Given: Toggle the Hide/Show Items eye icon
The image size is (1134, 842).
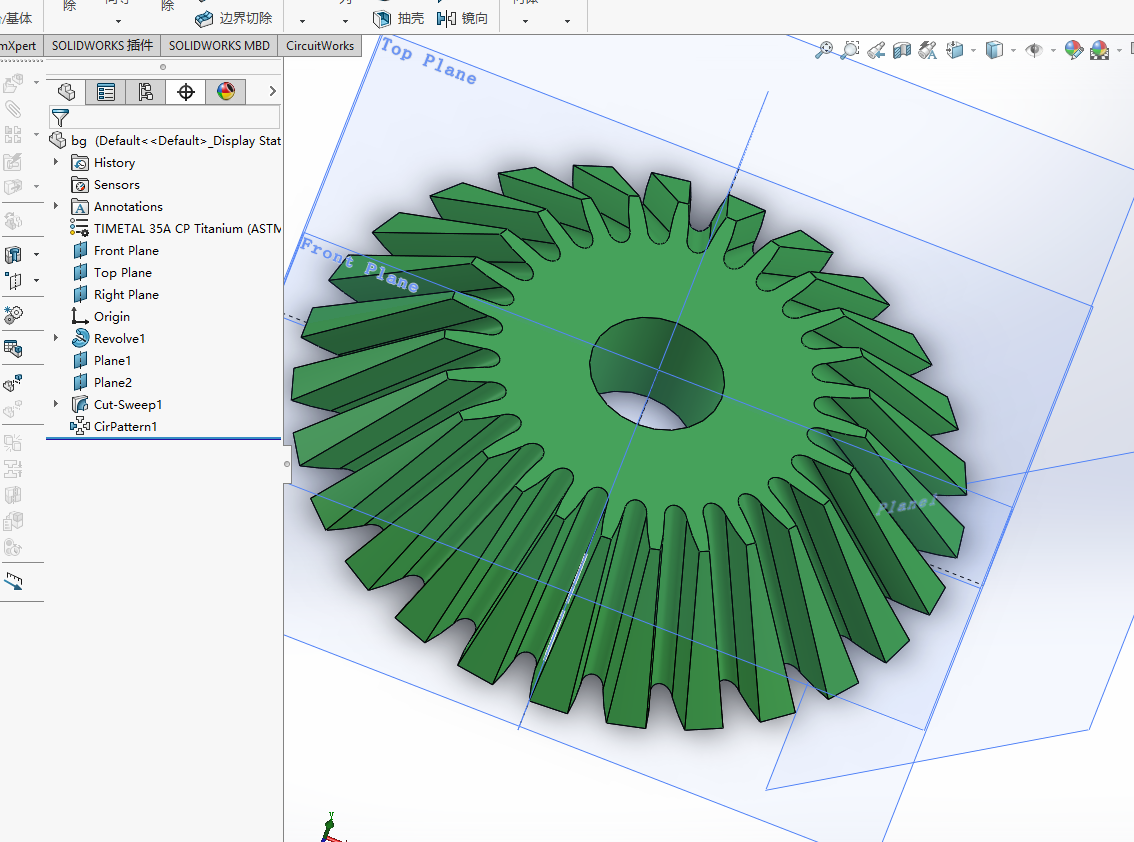Looking at the screenshot, I should (1033, 49).
